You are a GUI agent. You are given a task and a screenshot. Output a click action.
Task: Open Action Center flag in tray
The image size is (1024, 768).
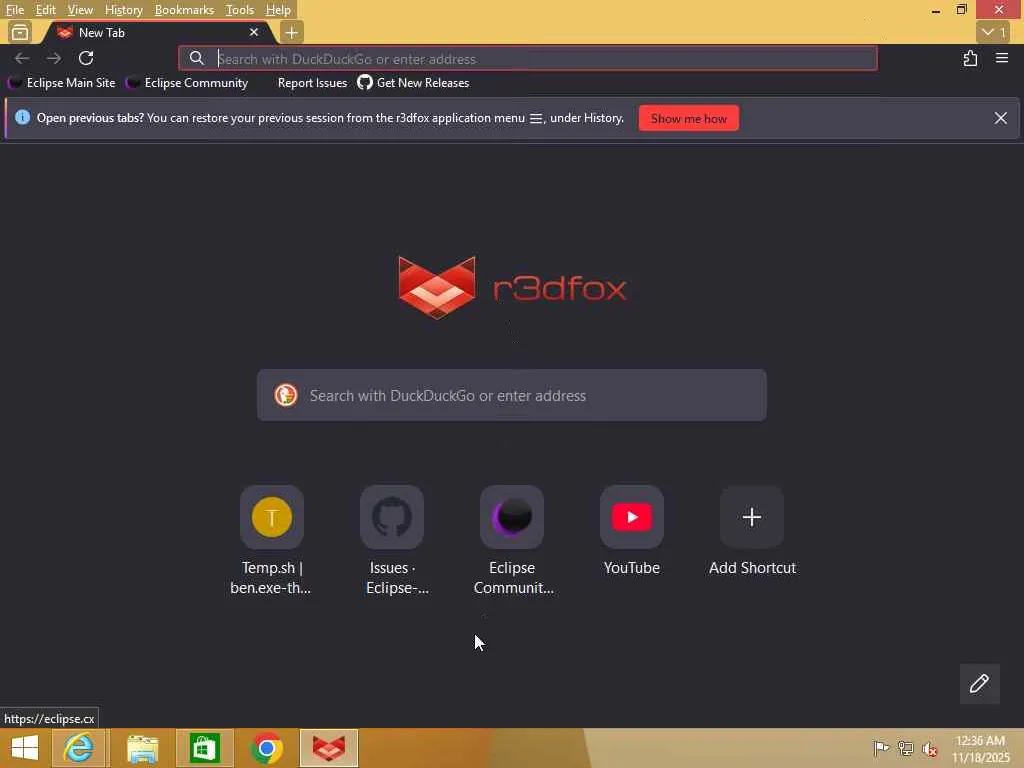[x=880, y=748]
